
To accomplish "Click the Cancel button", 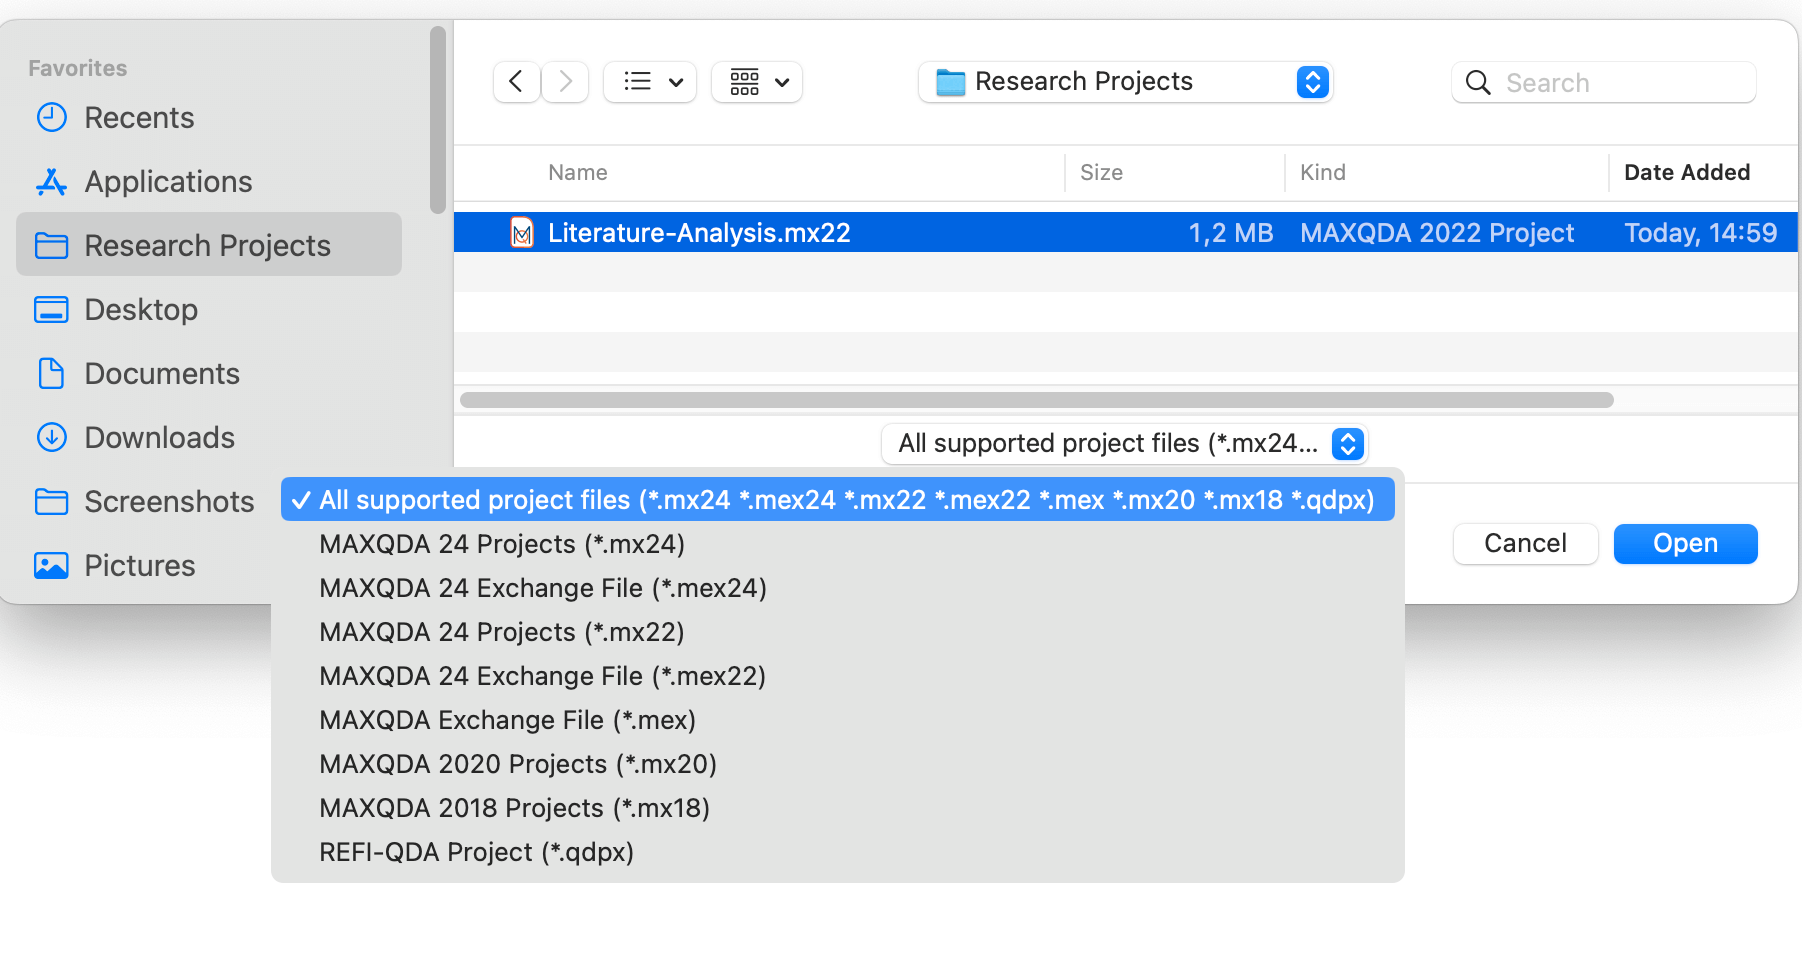I will [1525, 544].
